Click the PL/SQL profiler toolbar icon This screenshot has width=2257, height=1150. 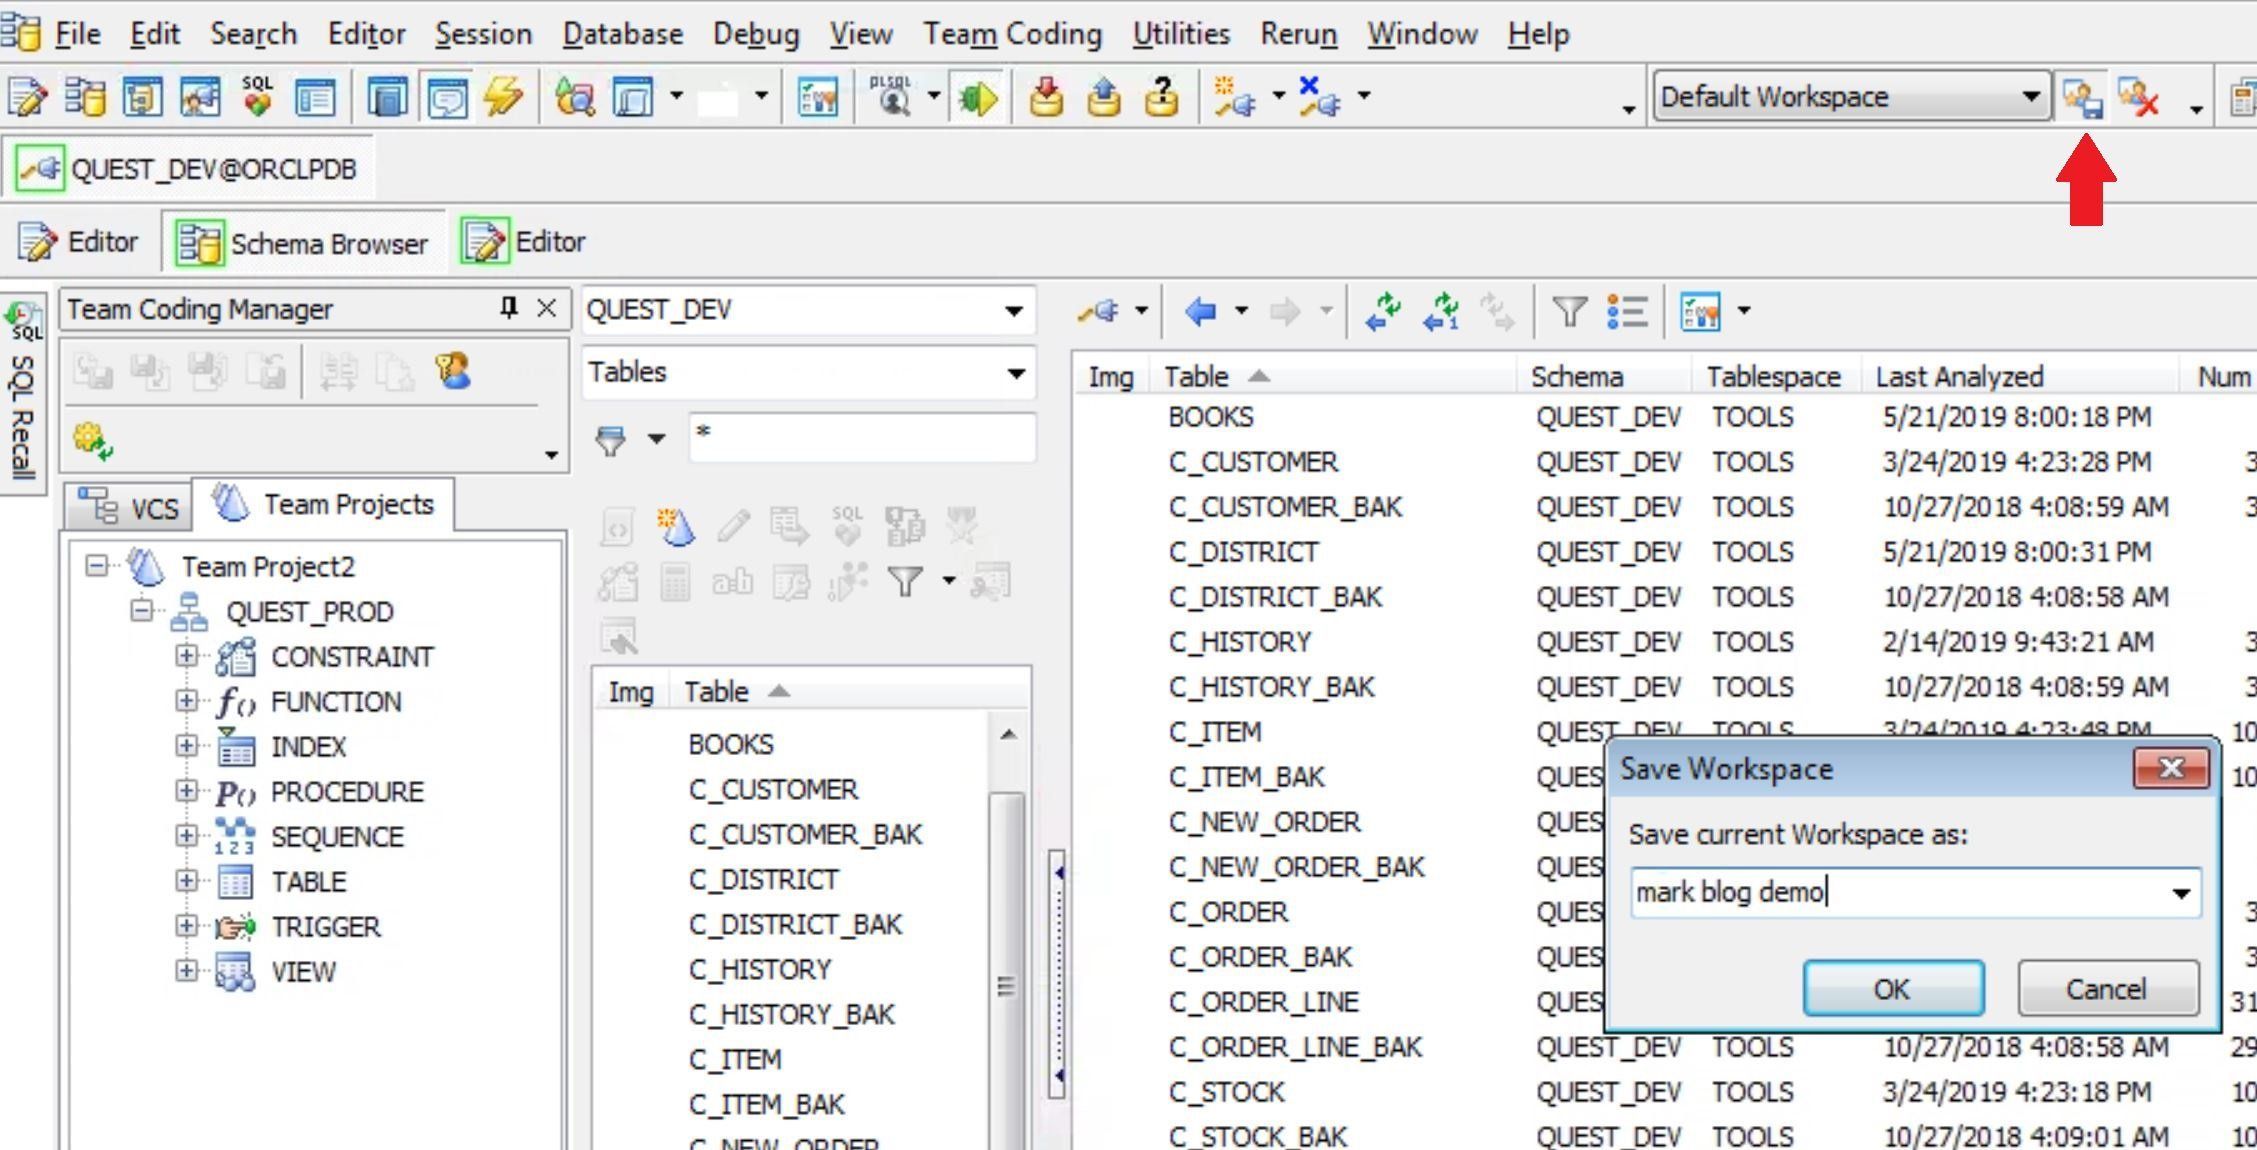(x=891, y=97)
